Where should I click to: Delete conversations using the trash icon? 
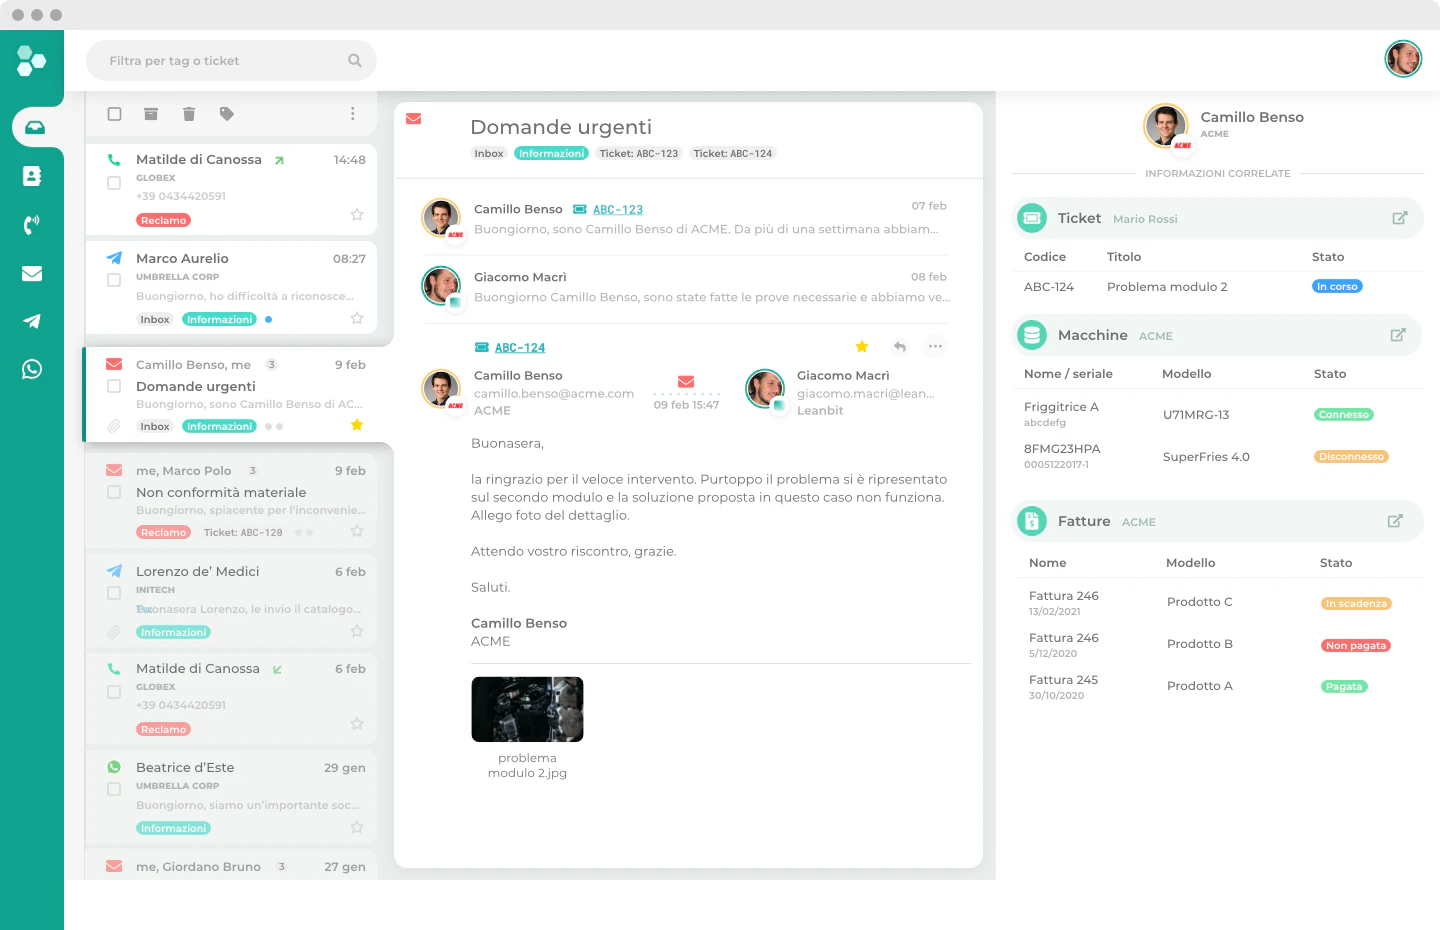pos(189,114)
